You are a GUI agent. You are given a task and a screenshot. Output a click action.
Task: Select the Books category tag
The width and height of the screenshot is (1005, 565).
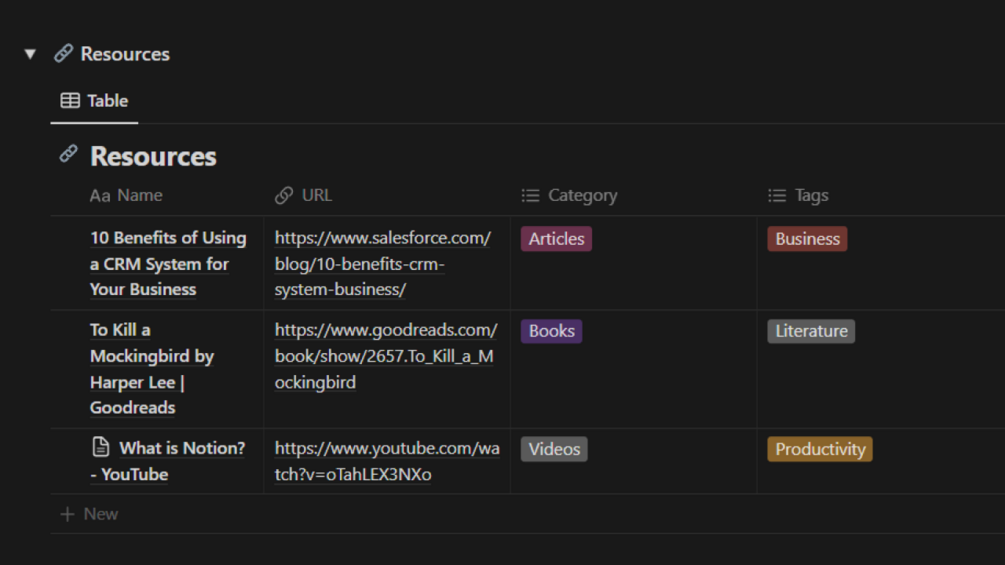point(551,331)
